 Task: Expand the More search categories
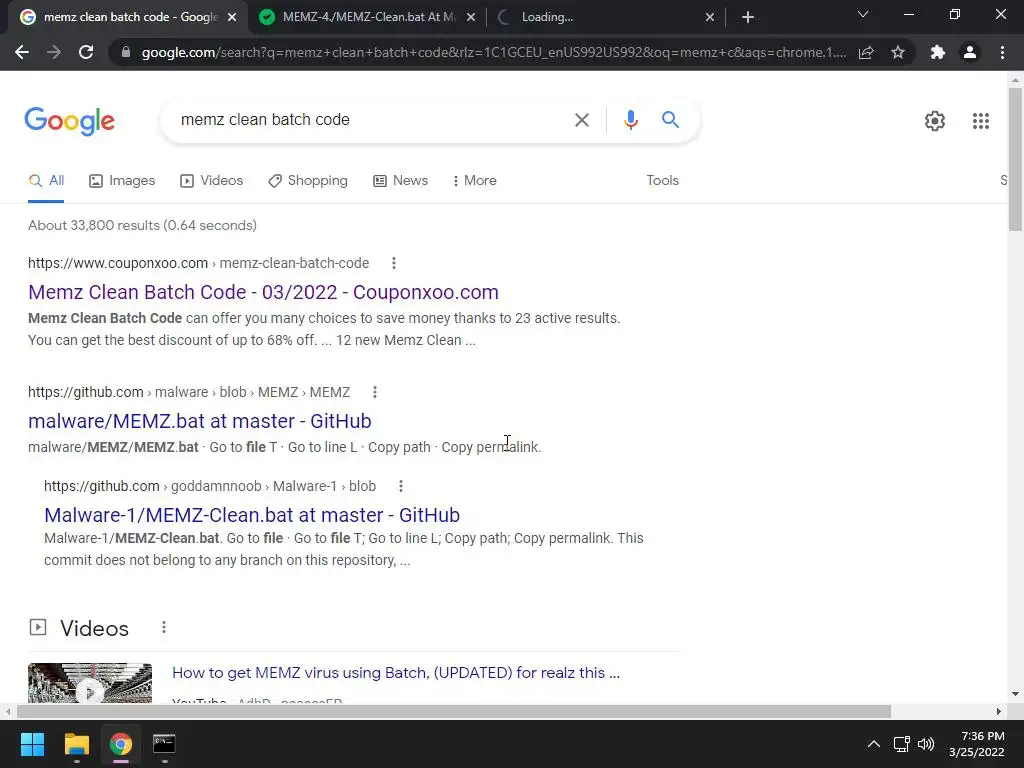click(x=474, y=181)
